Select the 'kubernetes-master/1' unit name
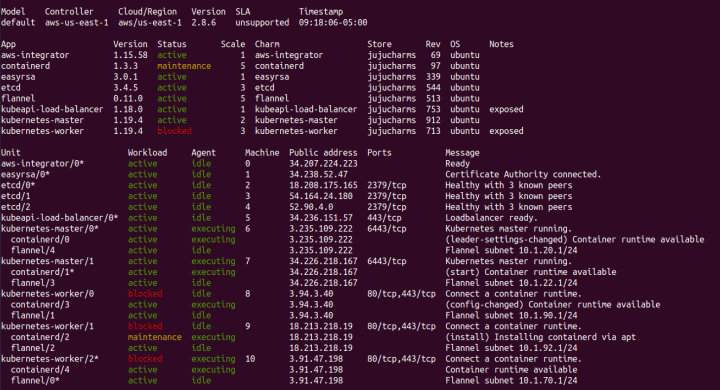The image size is (720, 390). [47, 261]
